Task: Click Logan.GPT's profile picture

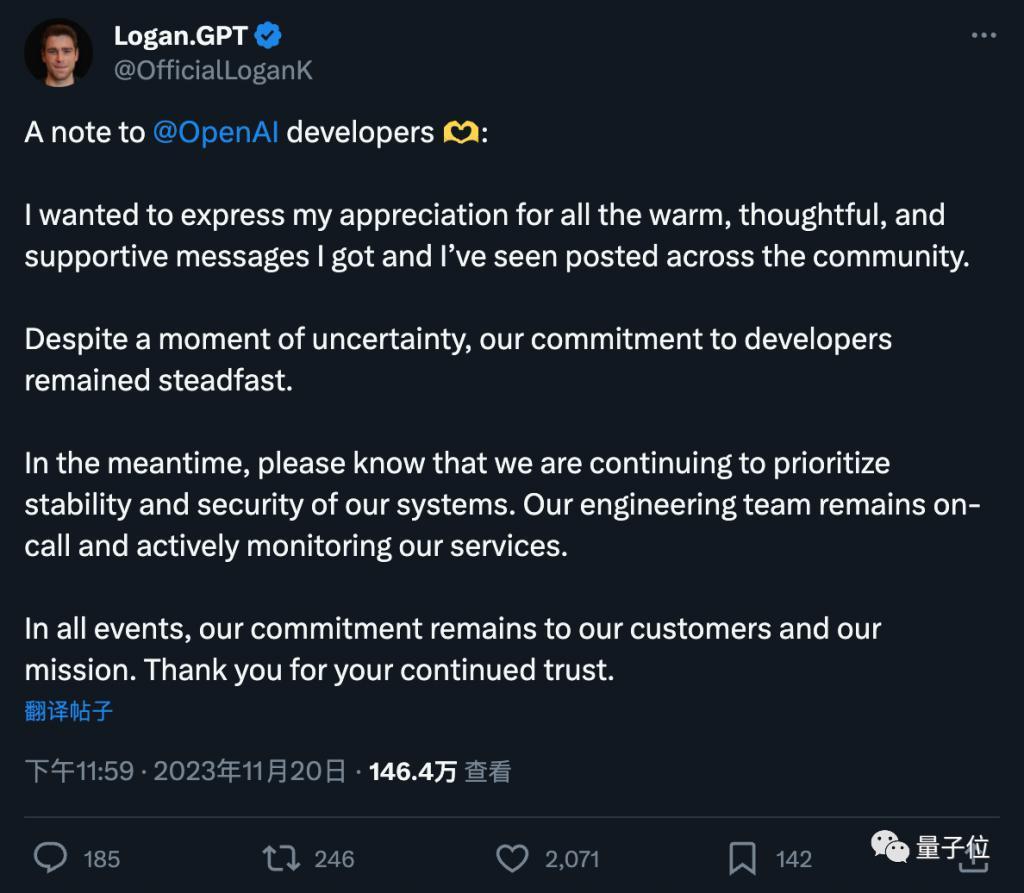Action: pos(59,51)
